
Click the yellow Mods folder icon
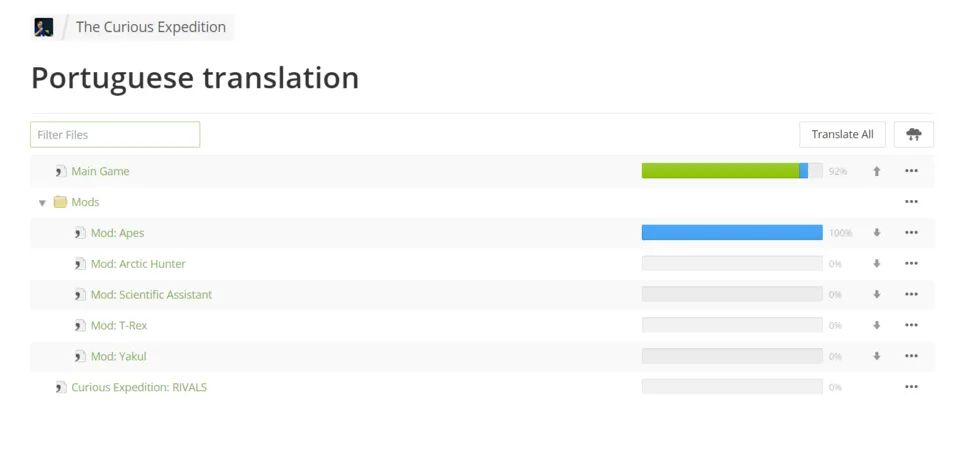(x=60, y=202)
